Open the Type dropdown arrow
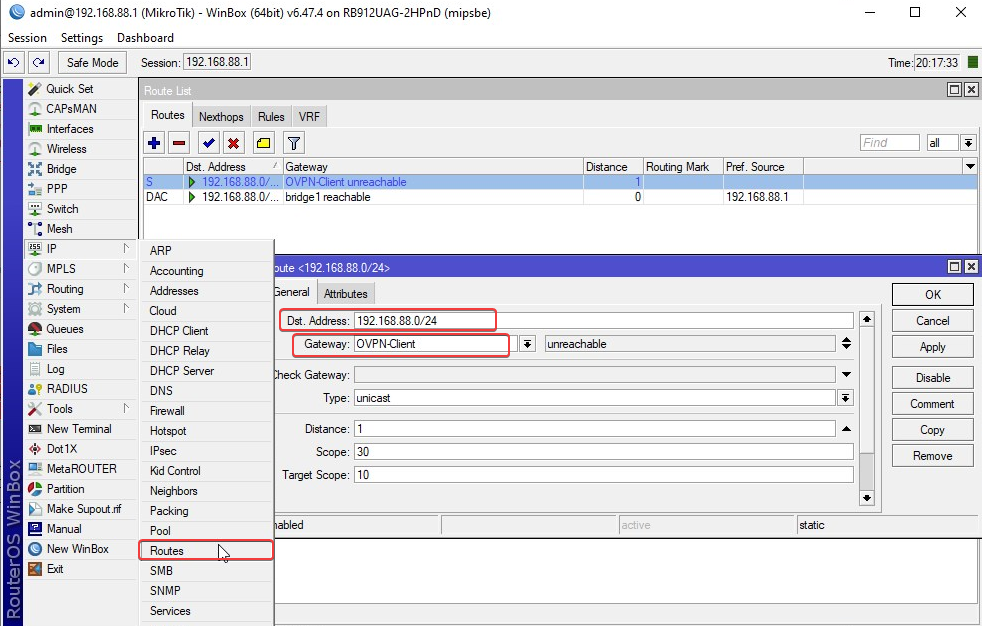982x626 pixels. pyautogui.click(x=845, y=398)
